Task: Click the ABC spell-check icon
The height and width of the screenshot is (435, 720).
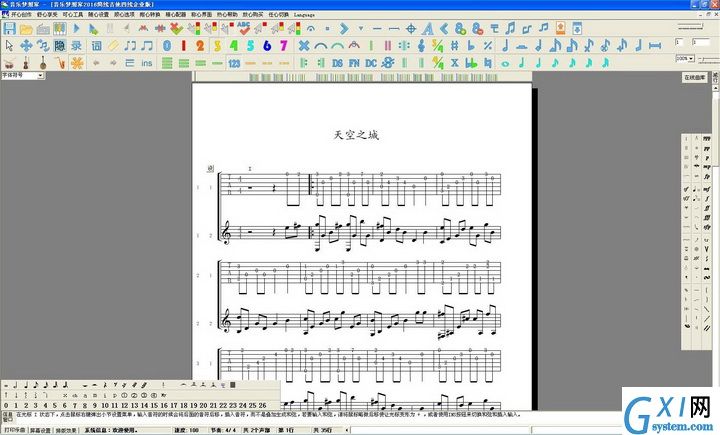Action: (x=244, y=28)
